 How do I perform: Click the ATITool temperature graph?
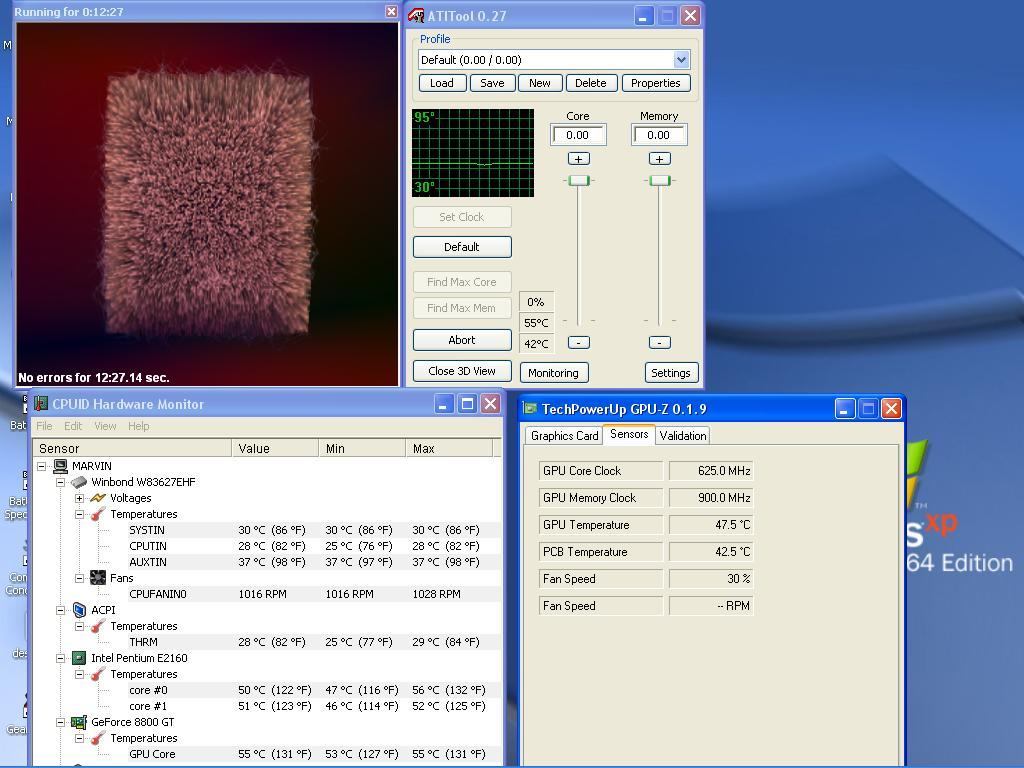coord(473,153)
